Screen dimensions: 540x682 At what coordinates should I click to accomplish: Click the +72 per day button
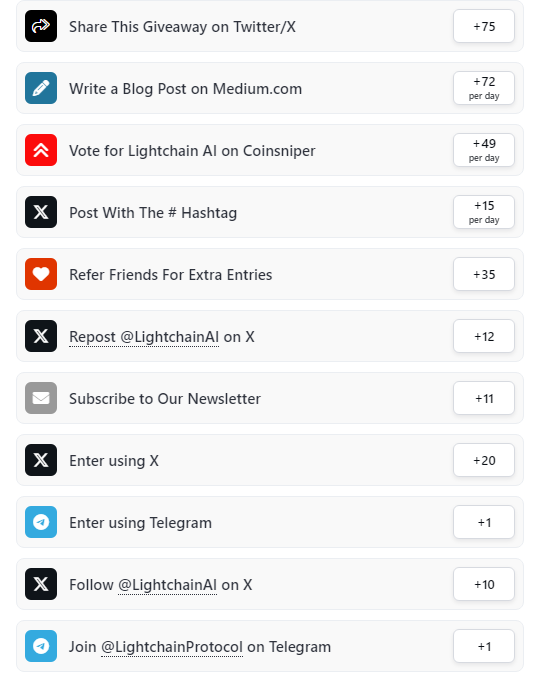(x=484, y=88)
